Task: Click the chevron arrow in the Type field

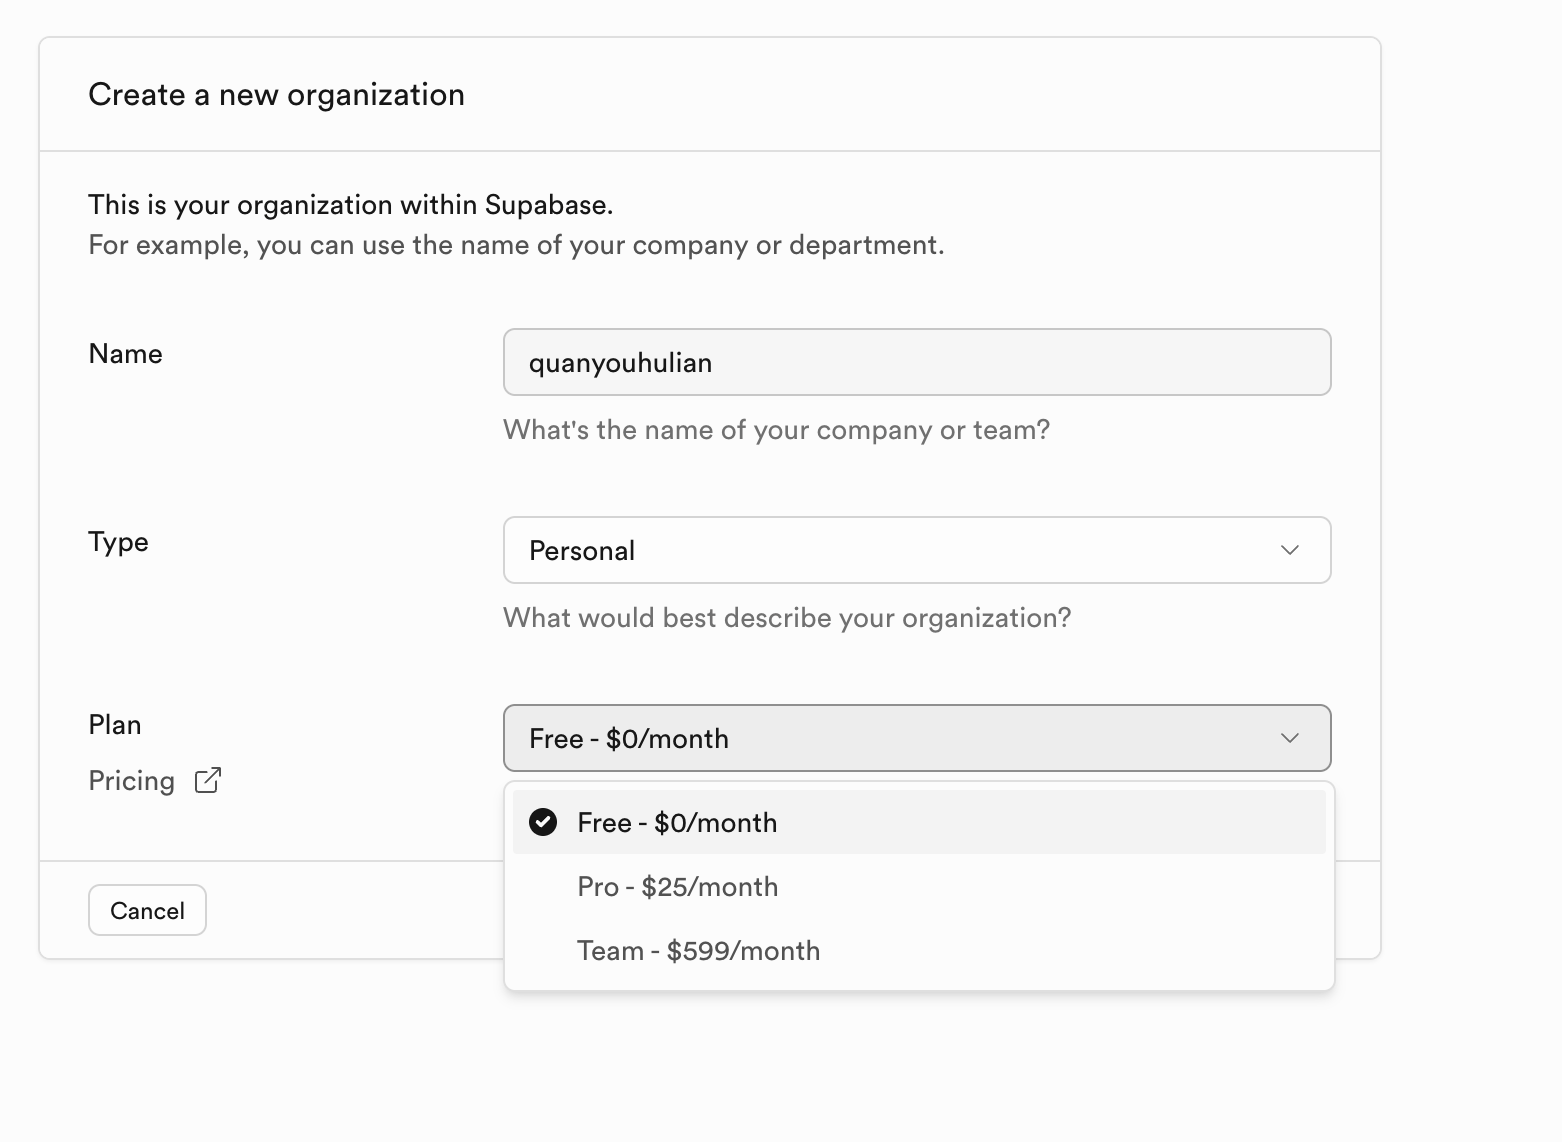Action: pos(1290,550)
